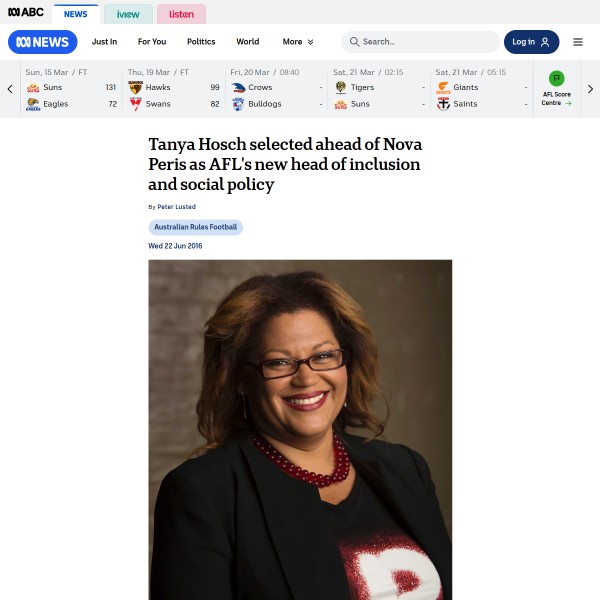
Task: Expand the More dropdown menu
Action: 298,42
